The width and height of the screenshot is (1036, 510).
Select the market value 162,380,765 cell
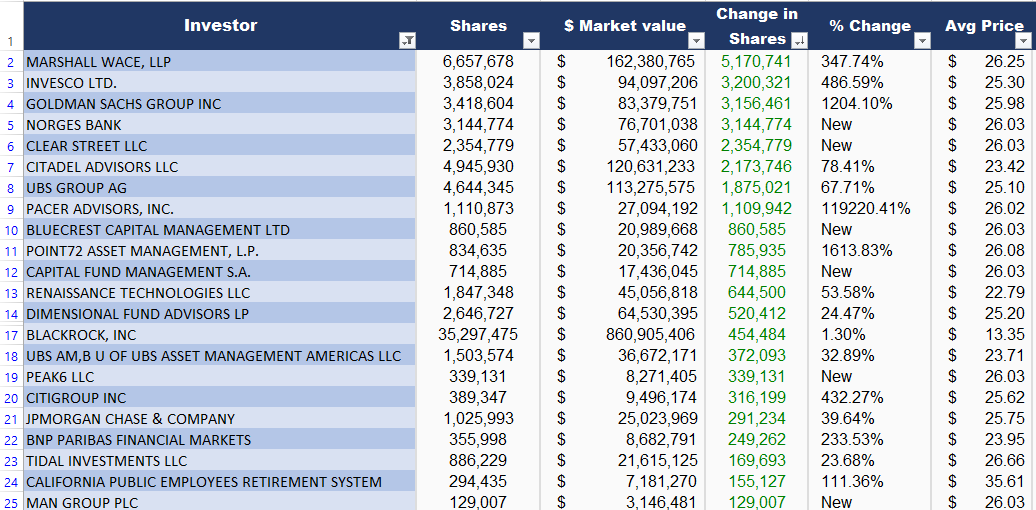tap(623, 62)
